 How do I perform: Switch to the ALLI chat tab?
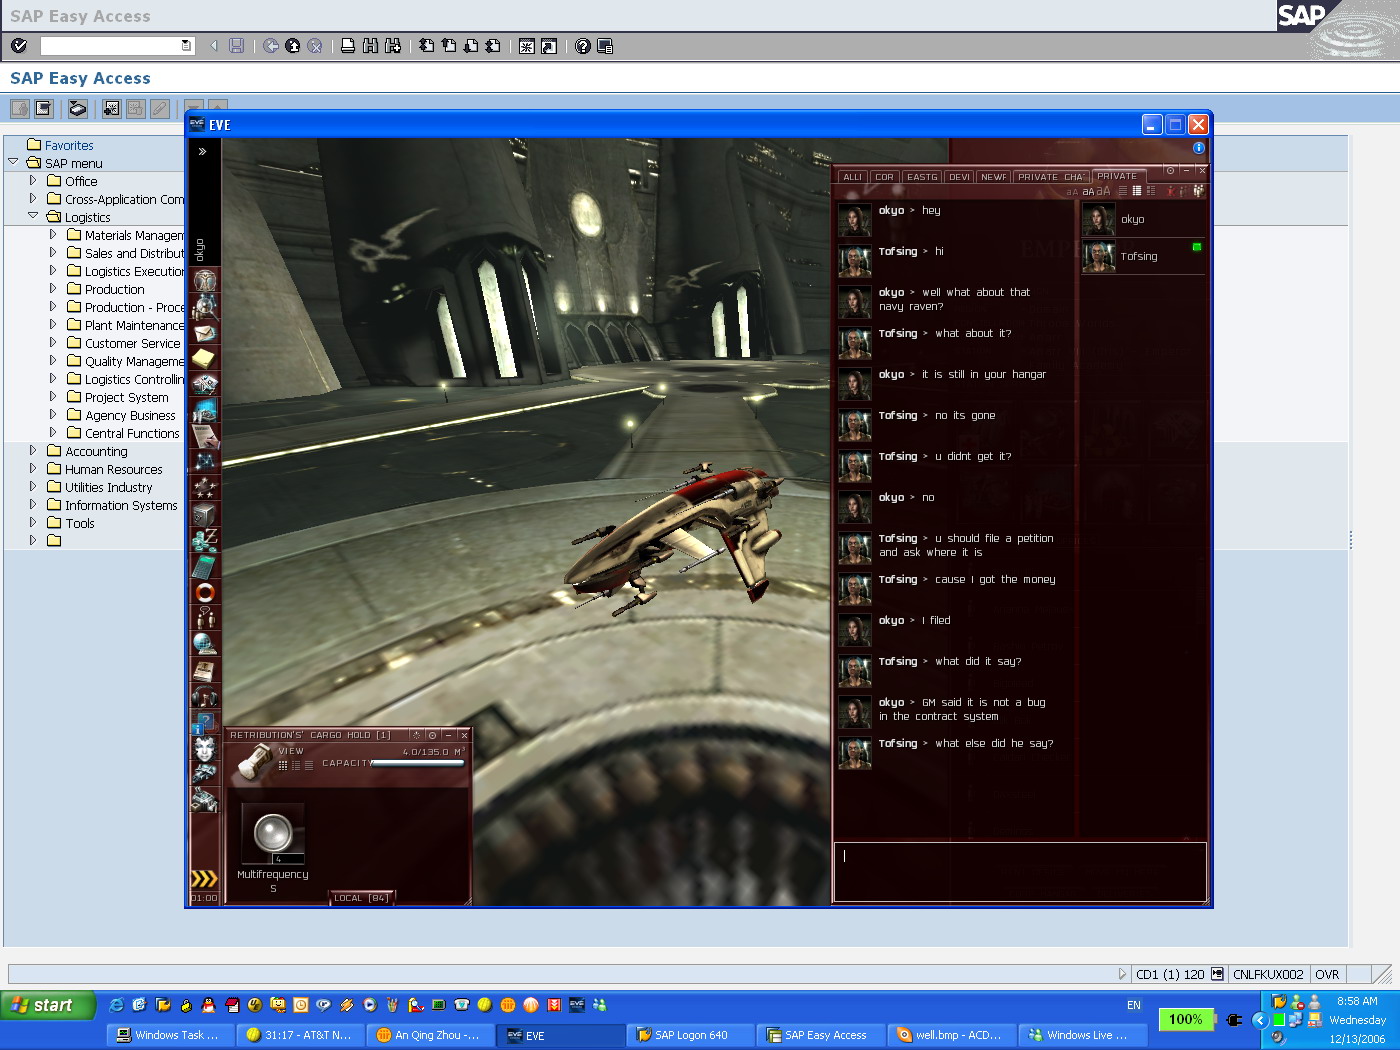tap(852, 177)
